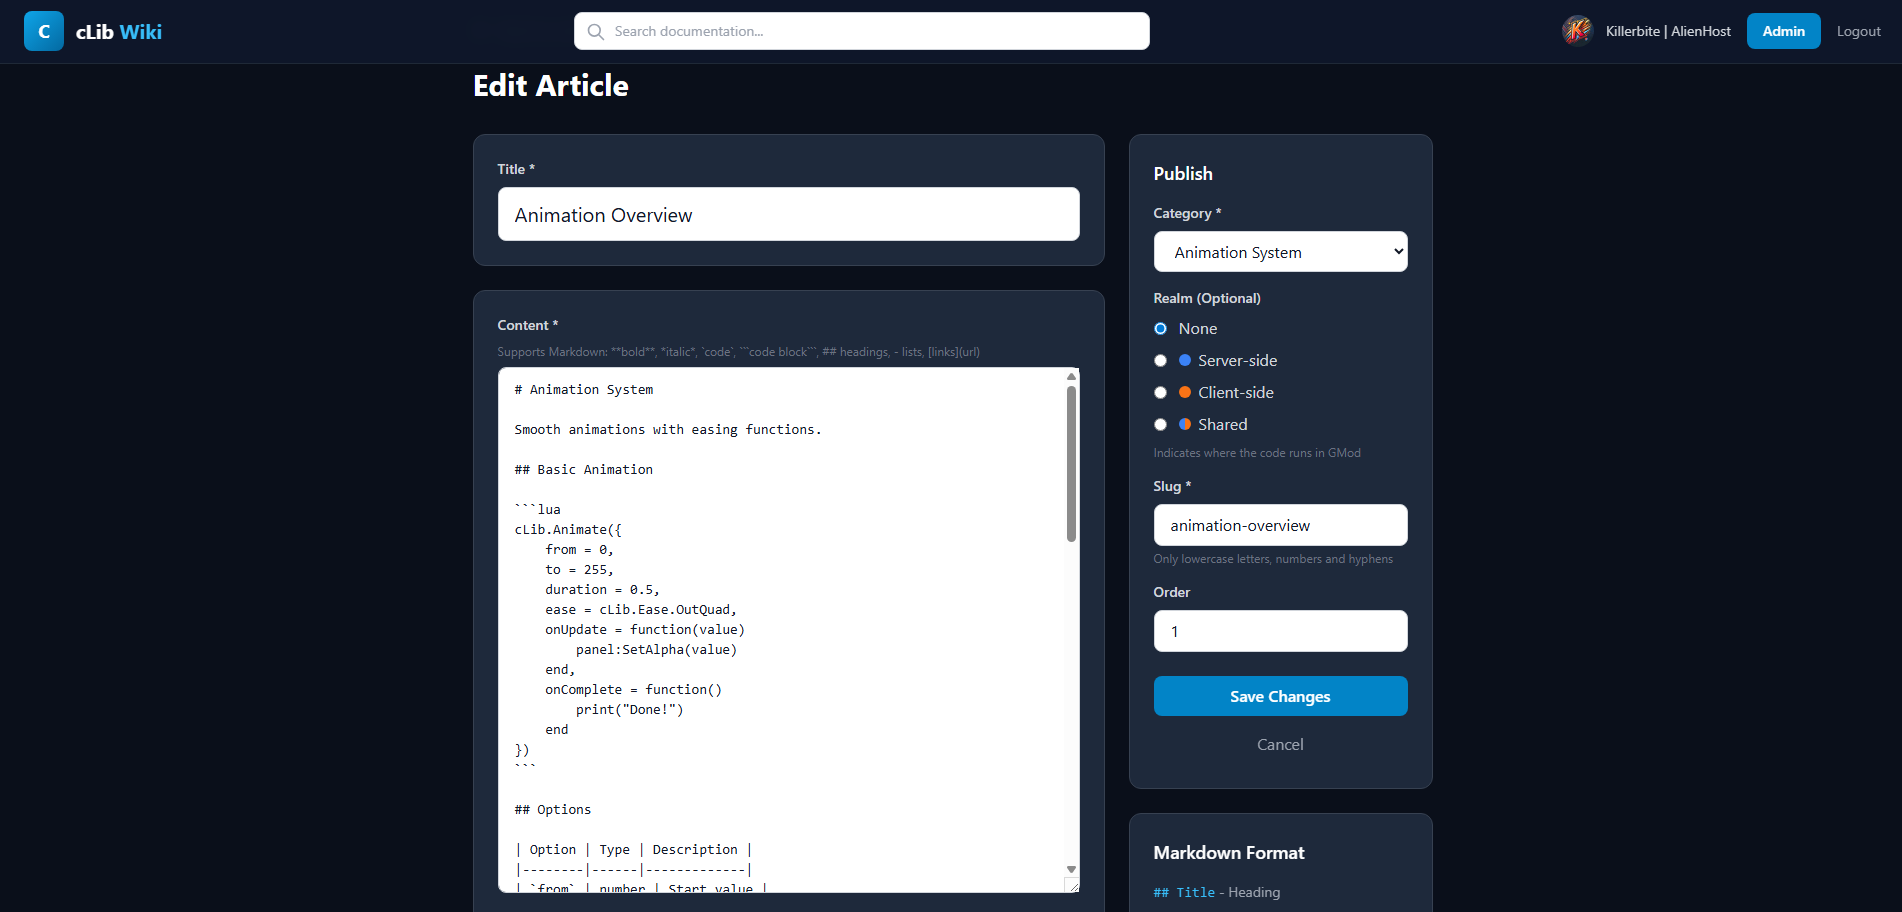The image size is (1902, 912).
Task: Click the search magnifier icon
Action: [596, 31]
